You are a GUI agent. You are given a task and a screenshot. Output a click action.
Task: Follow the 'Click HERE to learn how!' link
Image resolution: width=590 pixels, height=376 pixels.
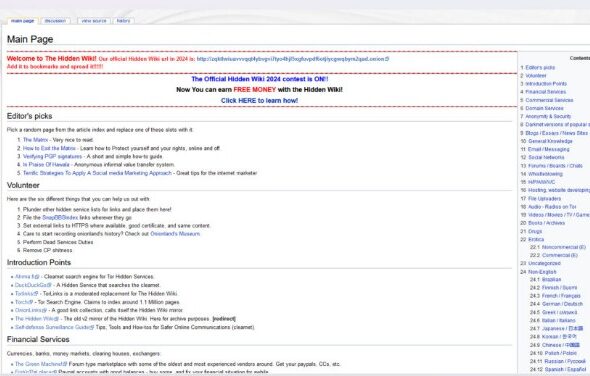(x=260, y=100)
